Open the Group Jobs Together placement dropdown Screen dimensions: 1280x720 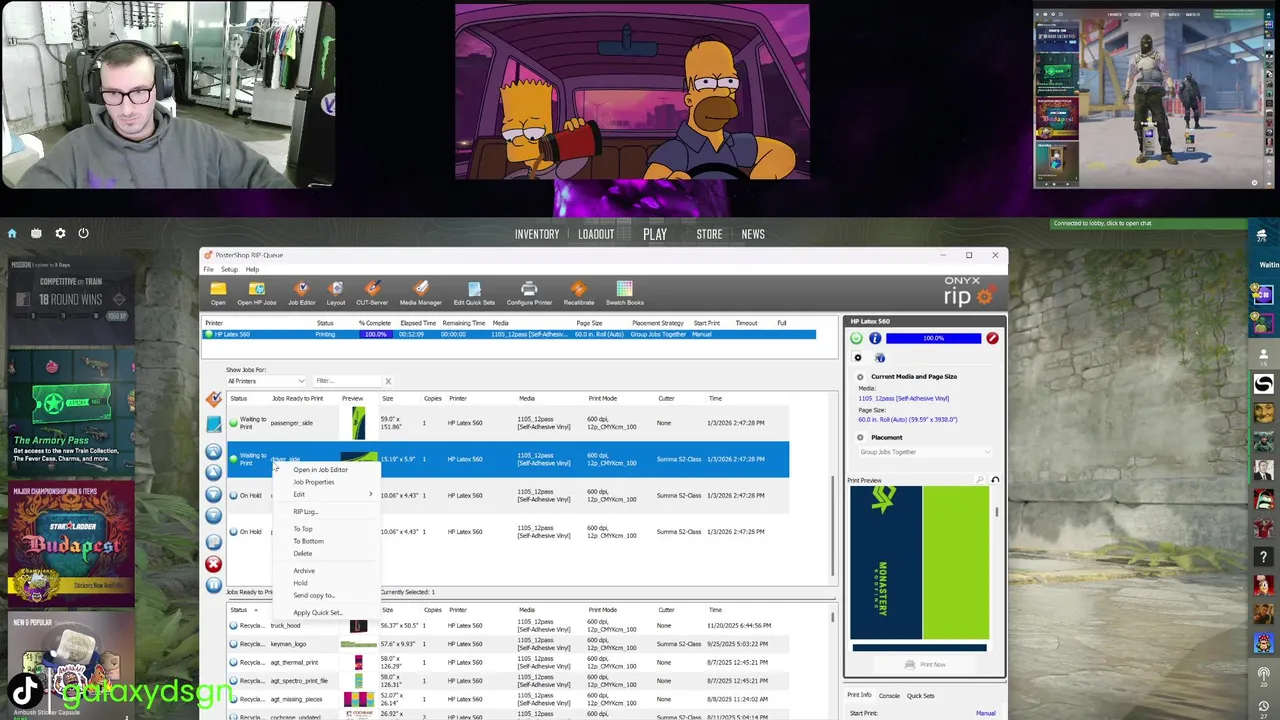(924, 452)
